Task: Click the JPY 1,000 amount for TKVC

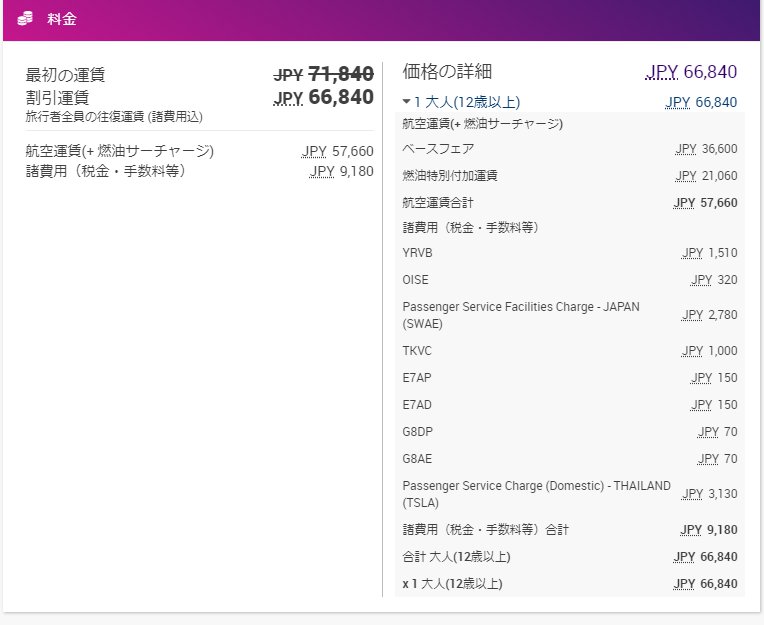Action: coord(709,351)
